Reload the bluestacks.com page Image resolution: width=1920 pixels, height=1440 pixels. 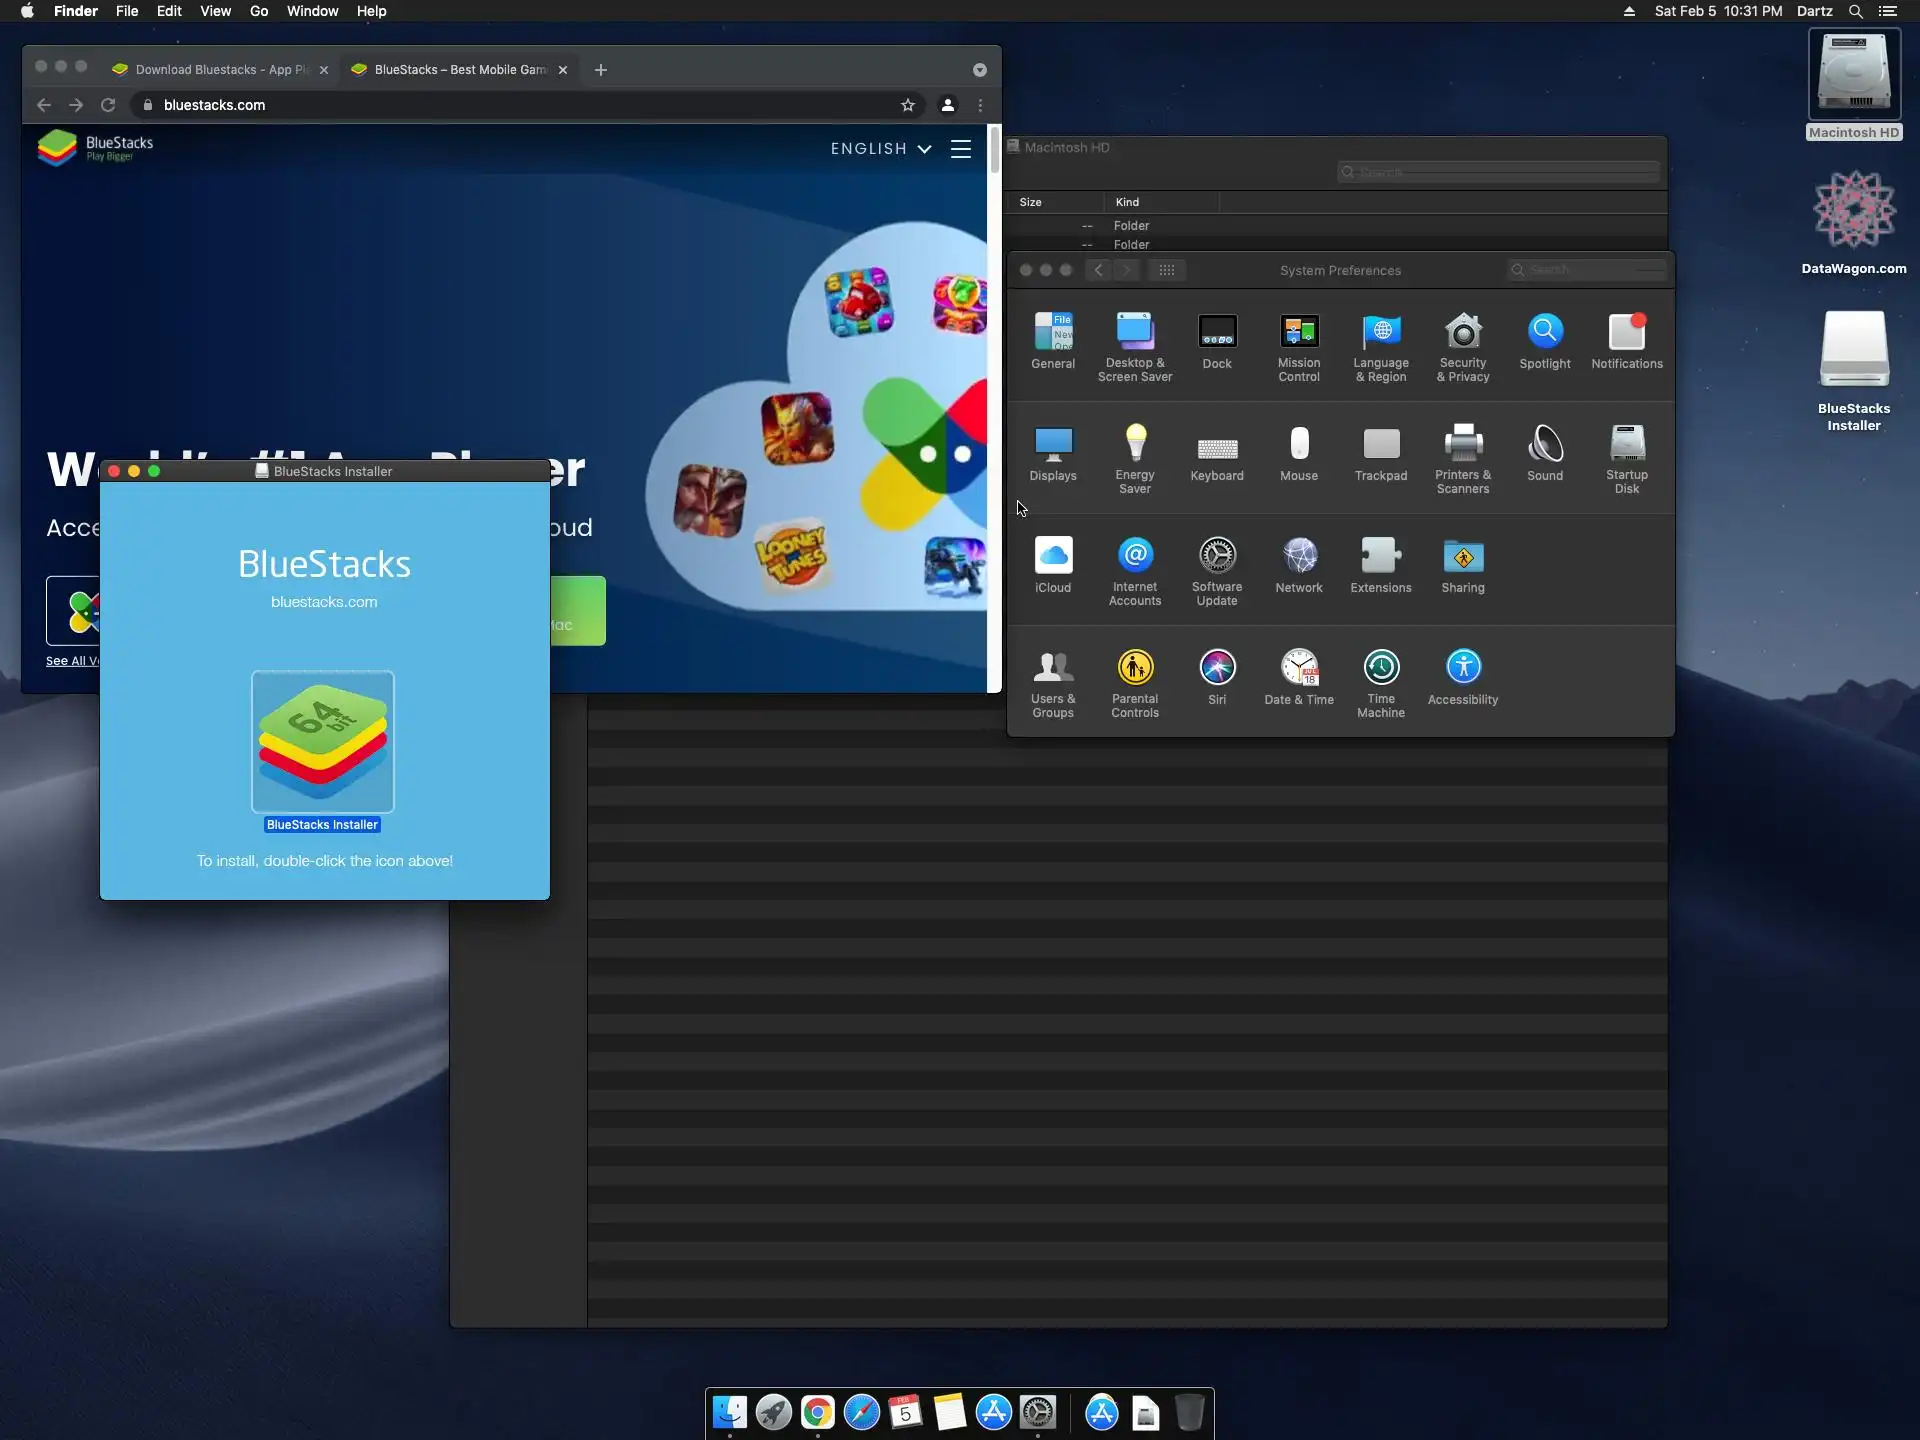tap(108, 105)
